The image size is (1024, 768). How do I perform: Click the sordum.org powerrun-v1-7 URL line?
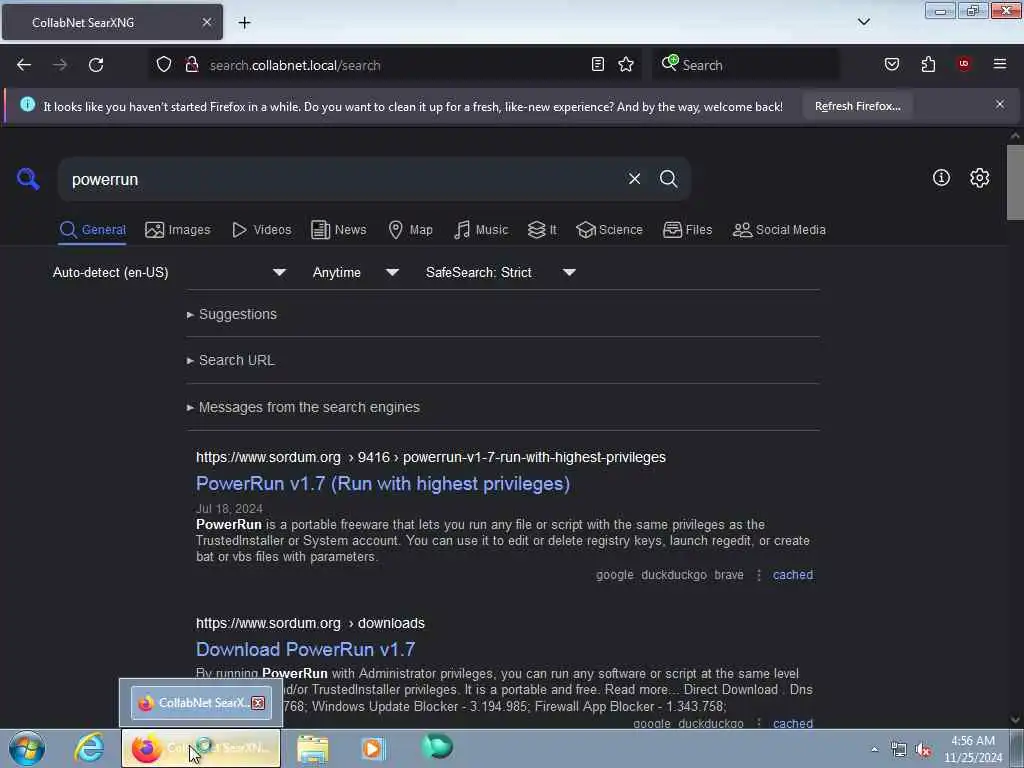[431, 457]
